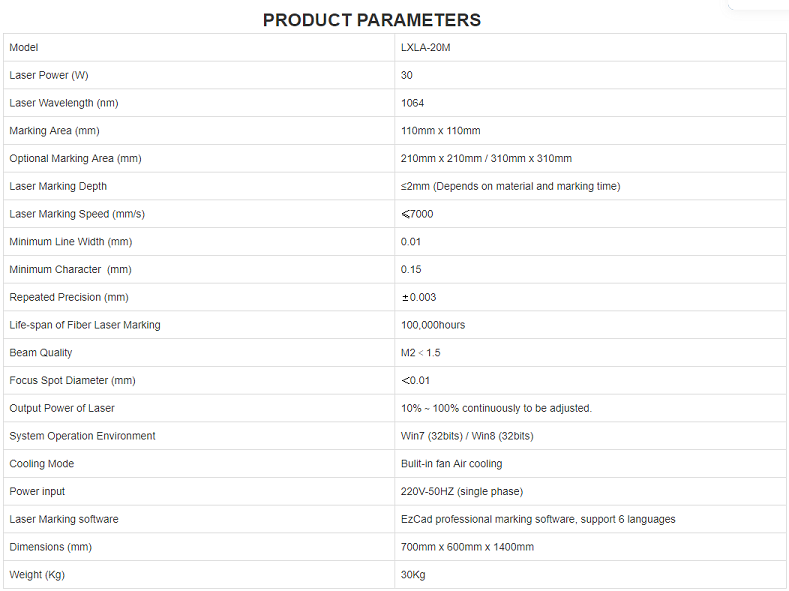Click the 10% ~ 100% output power text
The height and width of the screenshot is (591, 789).
pos(496,408)
